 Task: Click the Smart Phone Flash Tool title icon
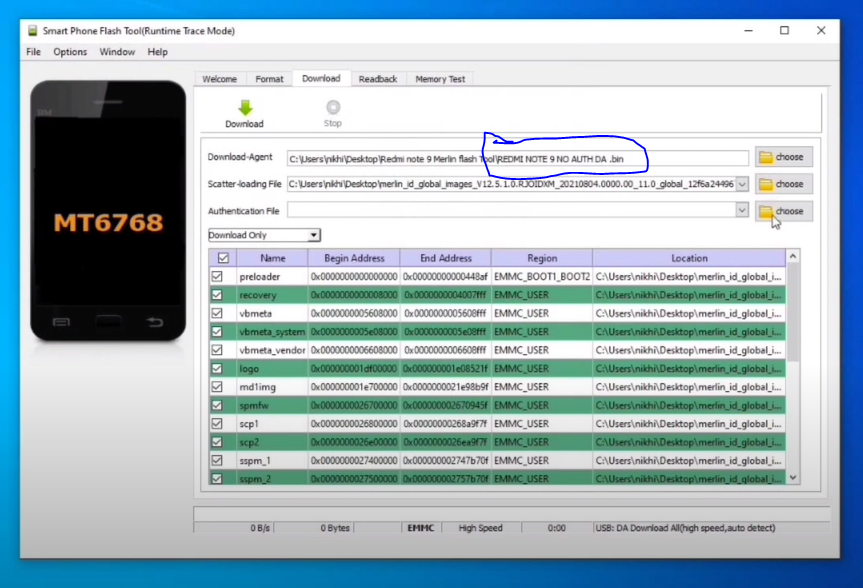[32, 31]
